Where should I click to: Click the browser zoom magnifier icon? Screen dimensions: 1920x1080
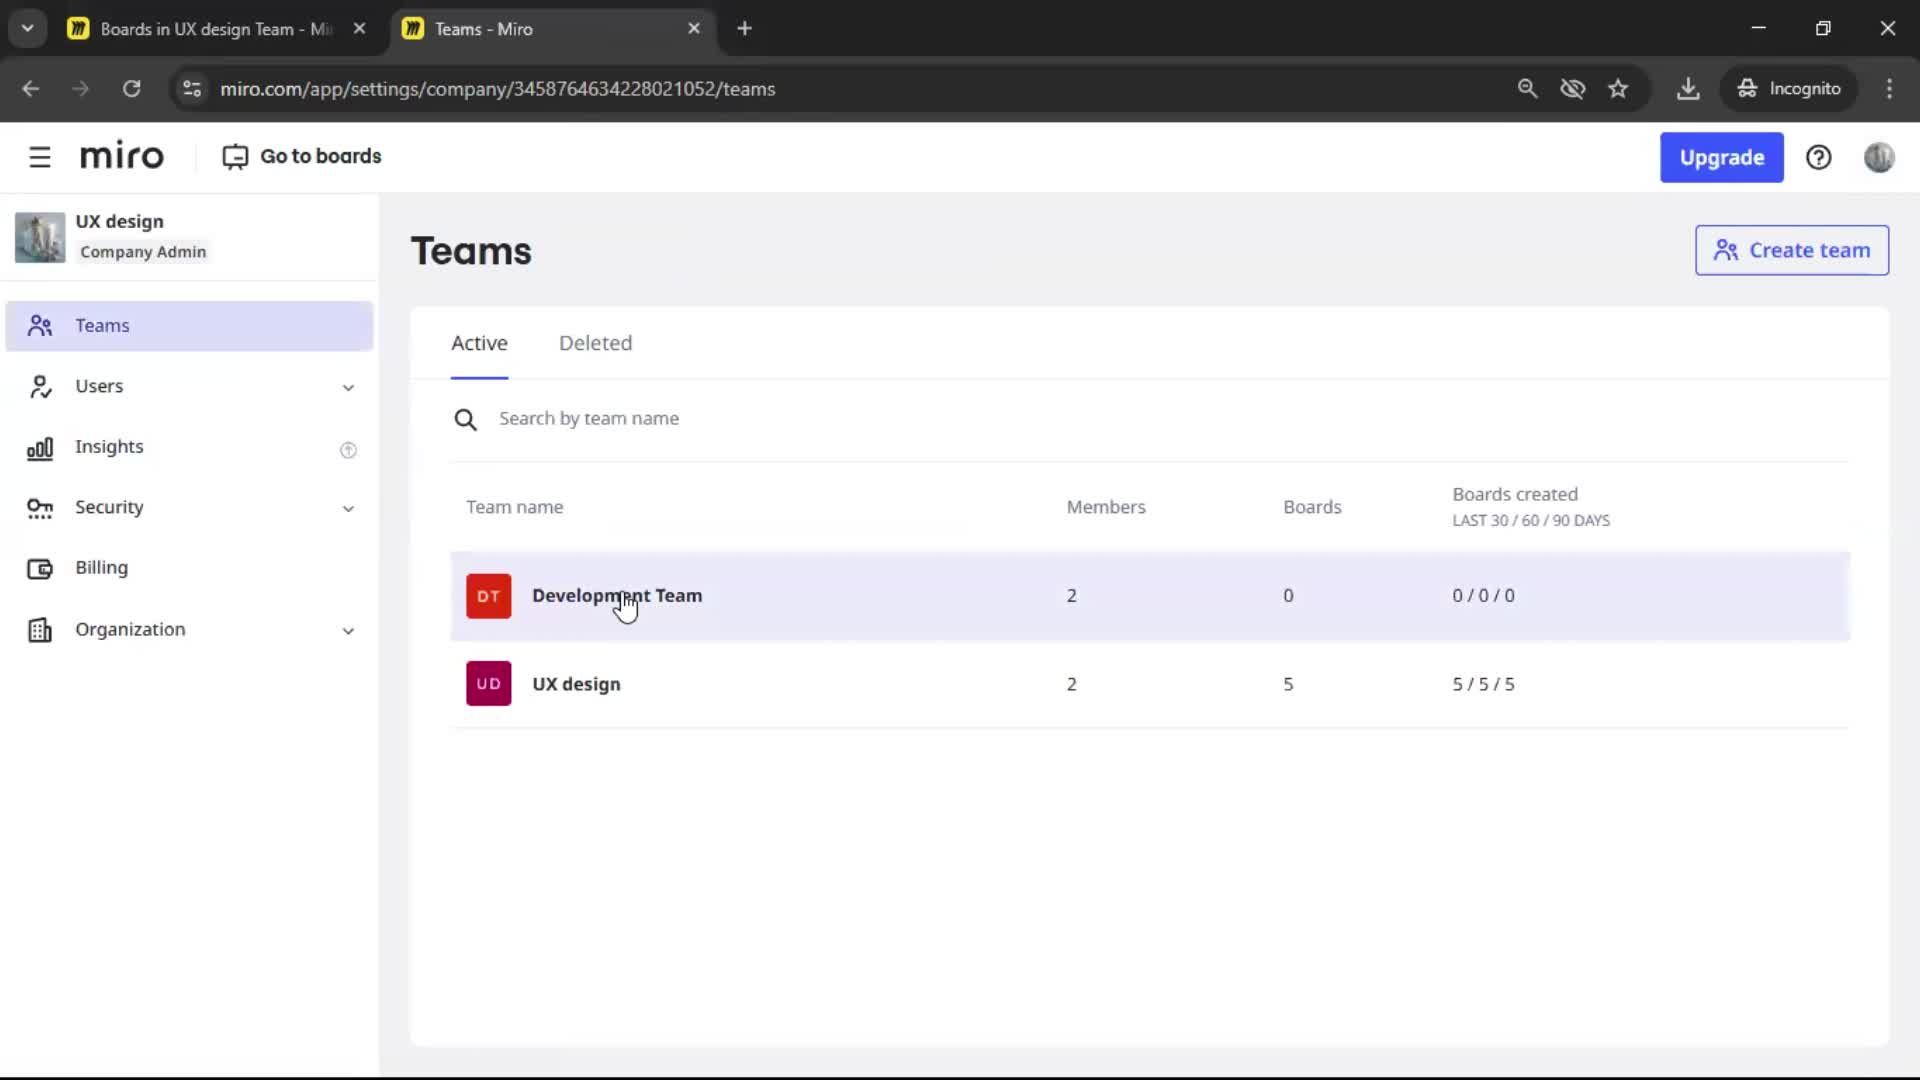[x=1527, y=89]
